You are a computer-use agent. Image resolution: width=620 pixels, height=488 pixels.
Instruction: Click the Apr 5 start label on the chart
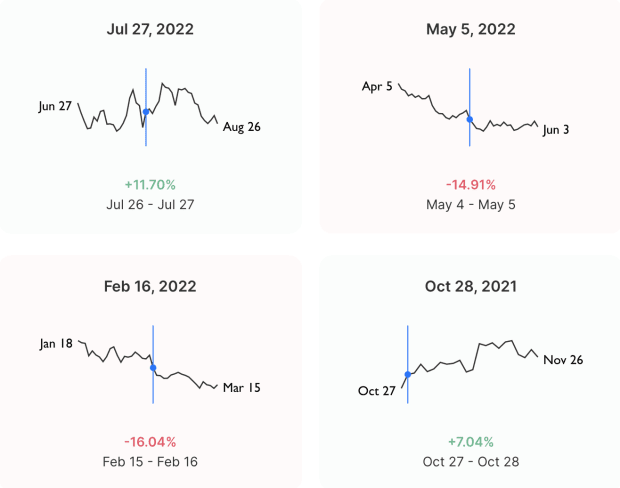pos(378,87)
